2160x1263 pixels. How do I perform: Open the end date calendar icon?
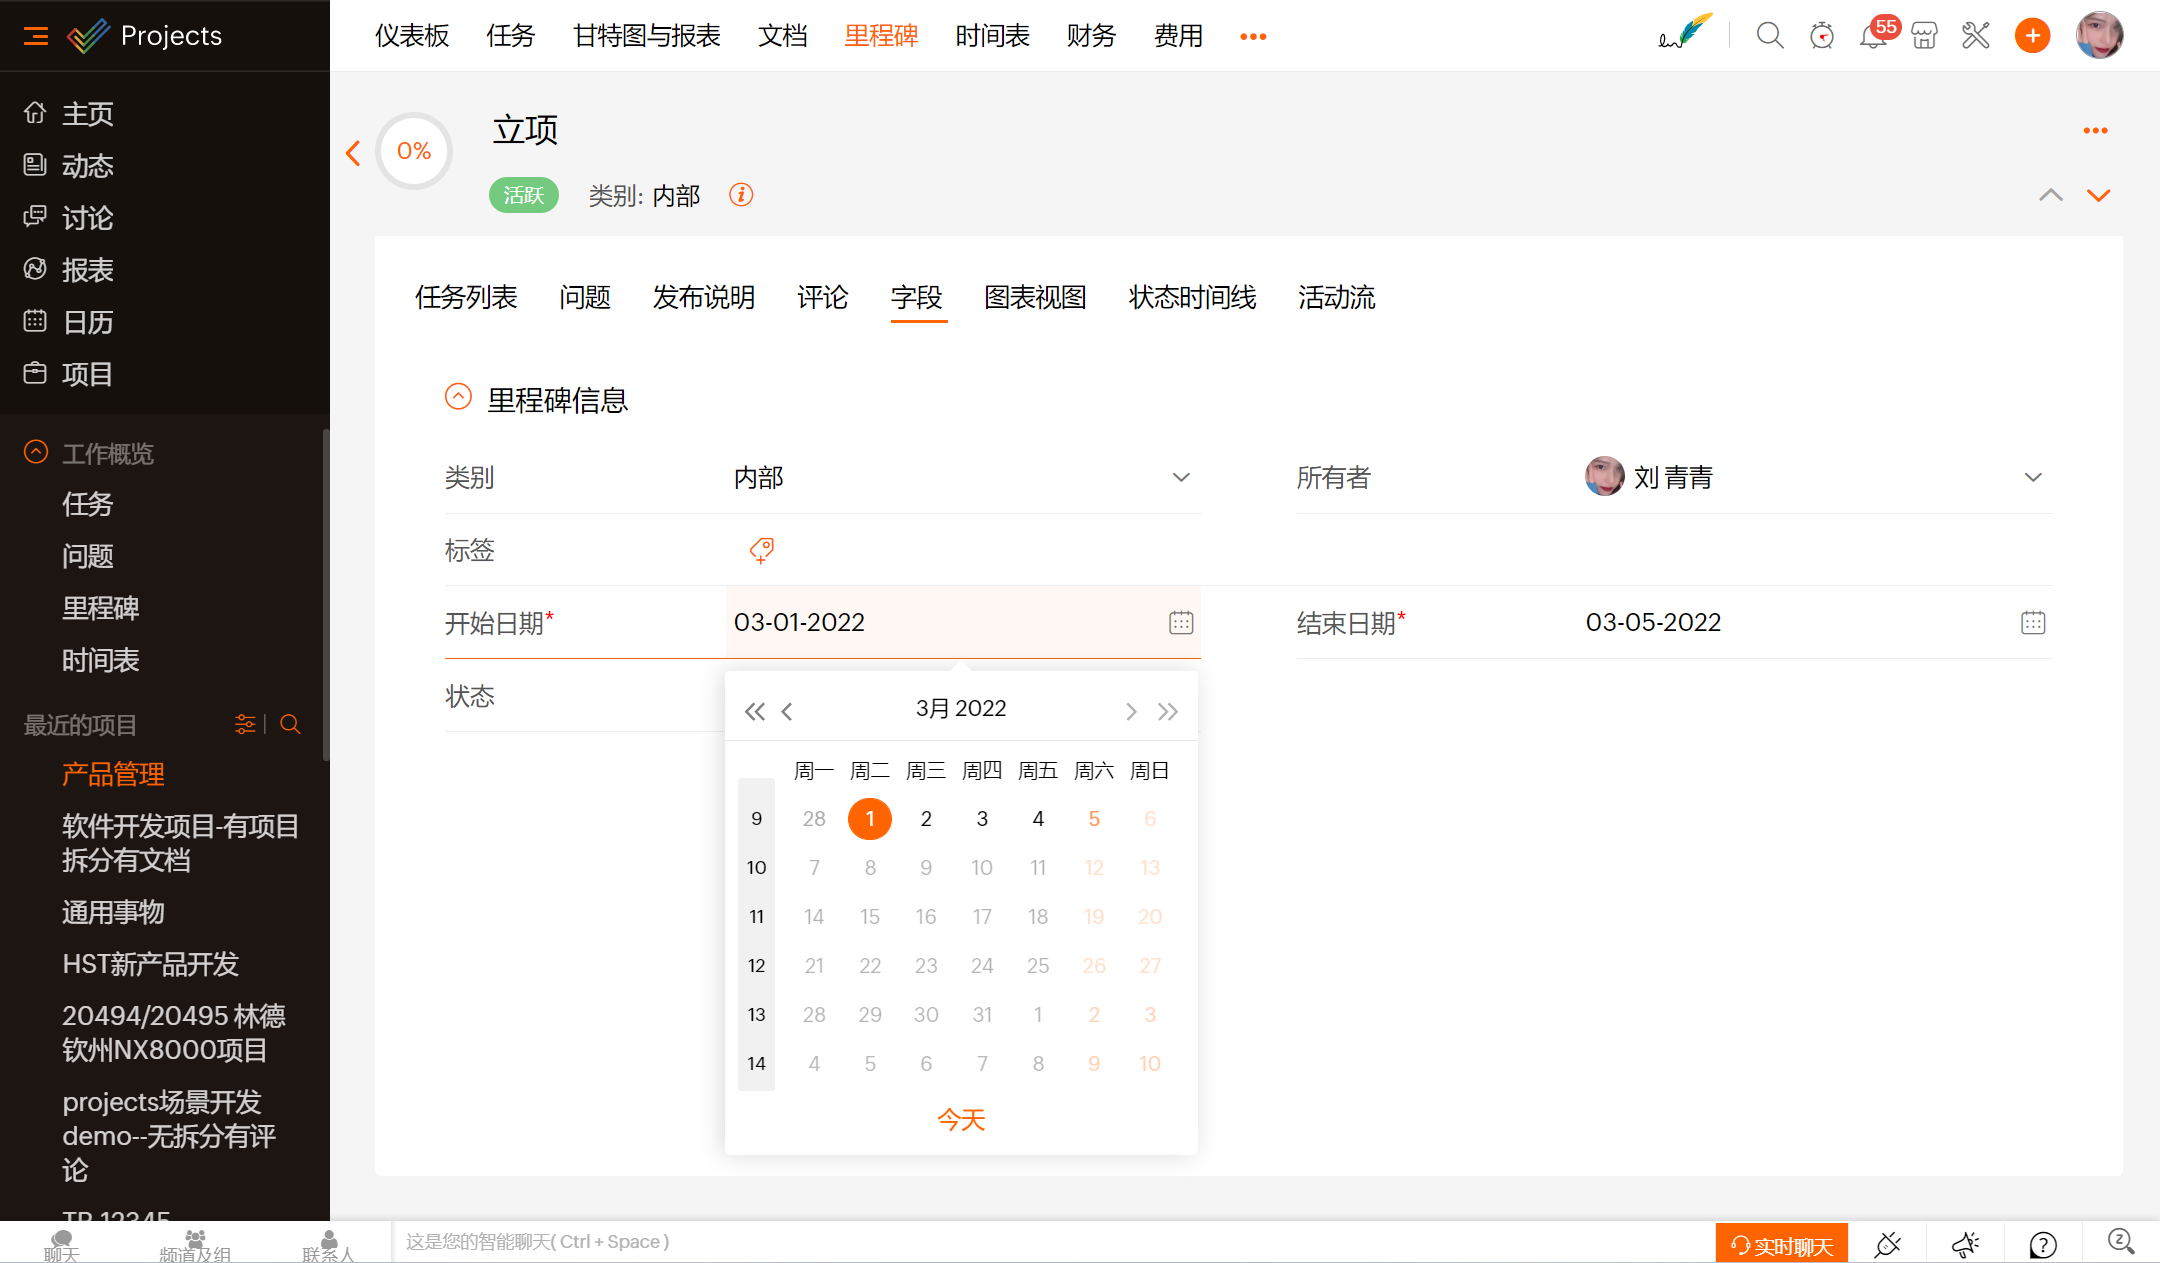tap(2032, 623)
